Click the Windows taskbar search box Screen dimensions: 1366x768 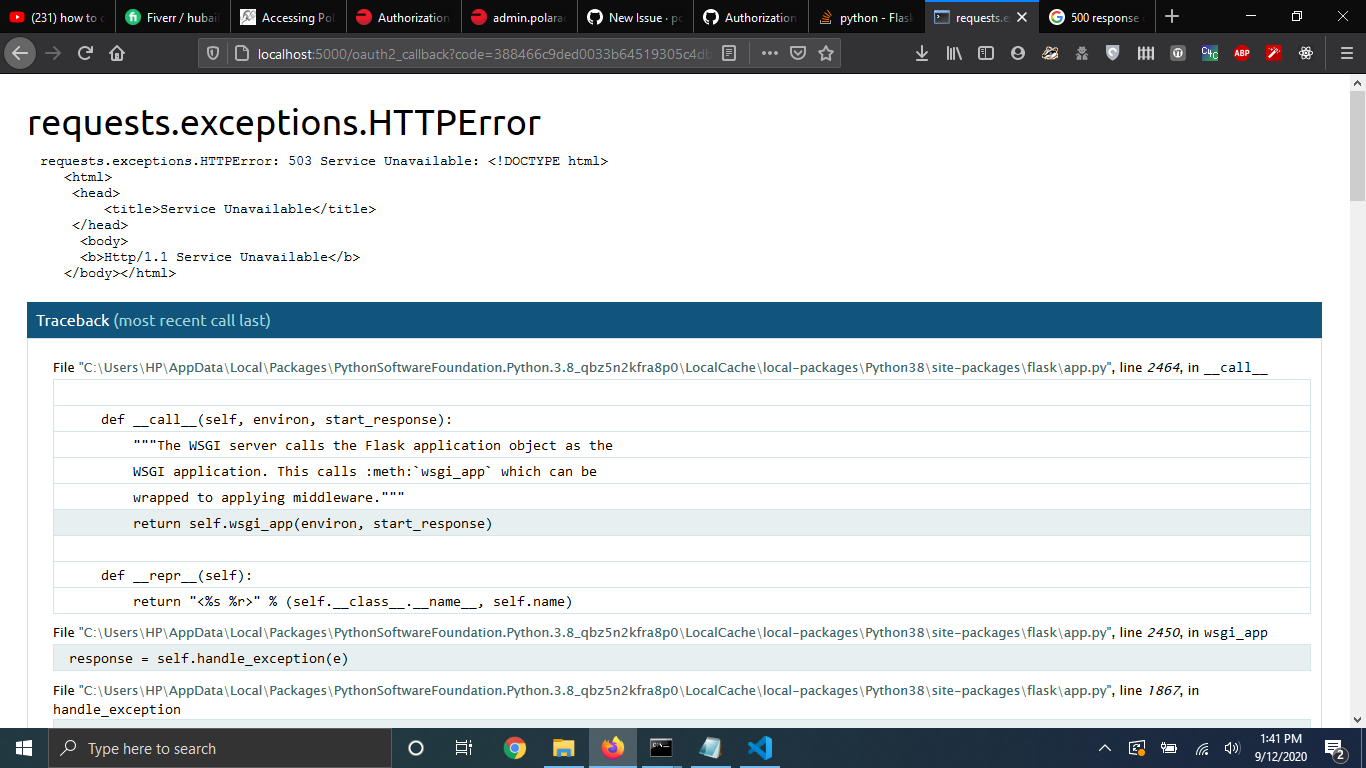pyautogui.click(x=219, y=748)
